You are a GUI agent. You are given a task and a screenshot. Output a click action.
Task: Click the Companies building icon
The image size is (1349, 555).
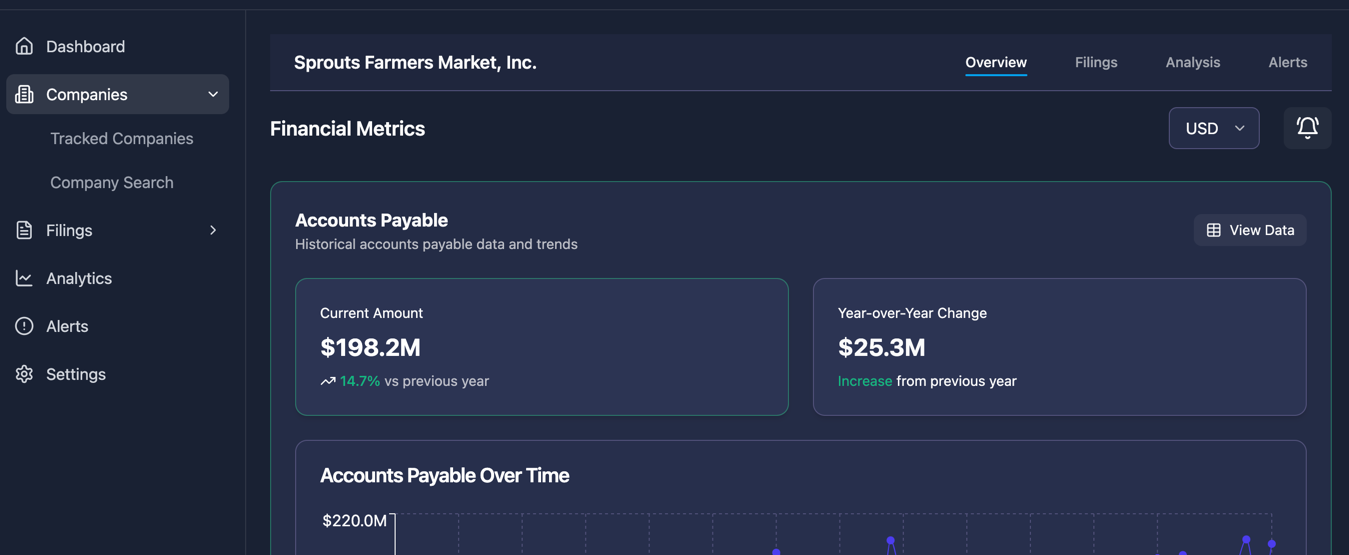click(24, 94)
